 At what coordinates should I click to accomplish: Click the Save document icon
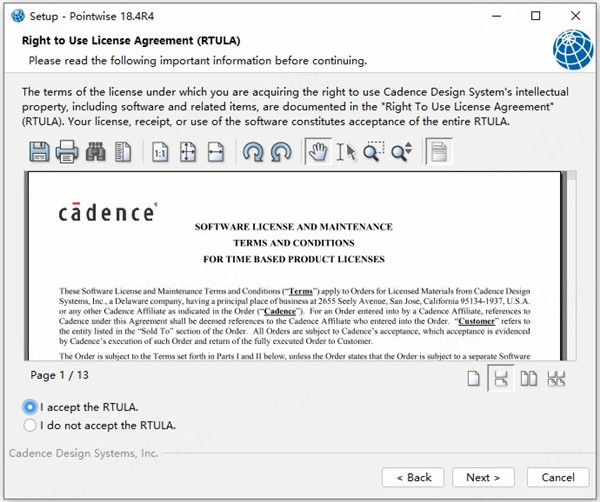tap(39, 152)
